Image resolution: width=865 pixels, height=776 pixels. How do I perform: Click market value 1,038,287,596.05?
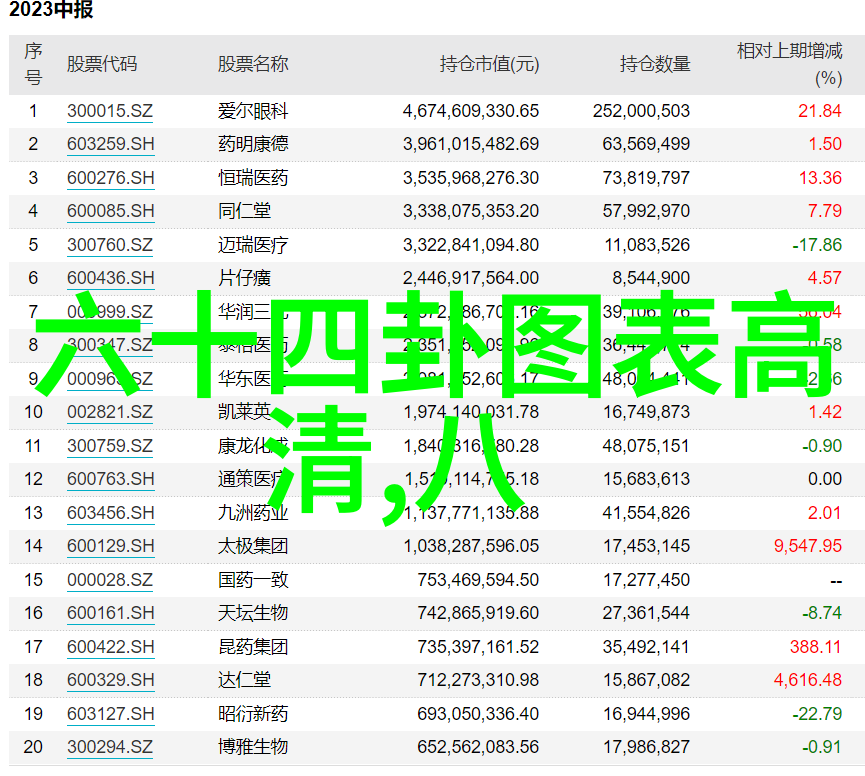471,546
